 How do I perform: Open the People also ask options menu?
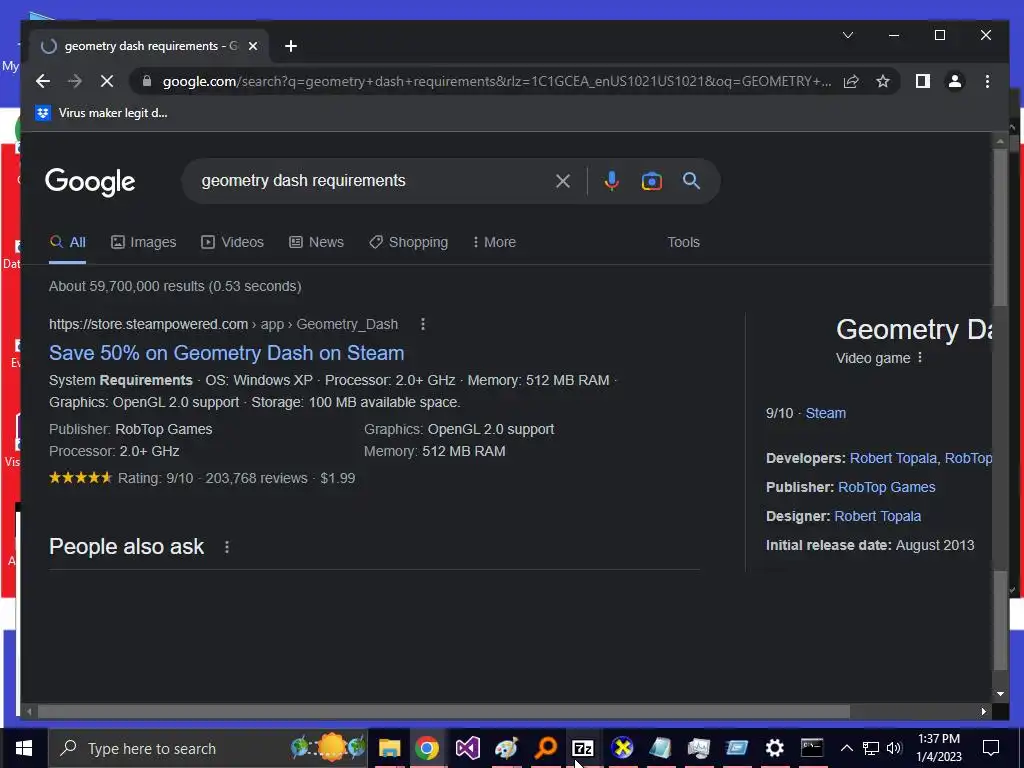pyautogui.click(x=227, y=547)
